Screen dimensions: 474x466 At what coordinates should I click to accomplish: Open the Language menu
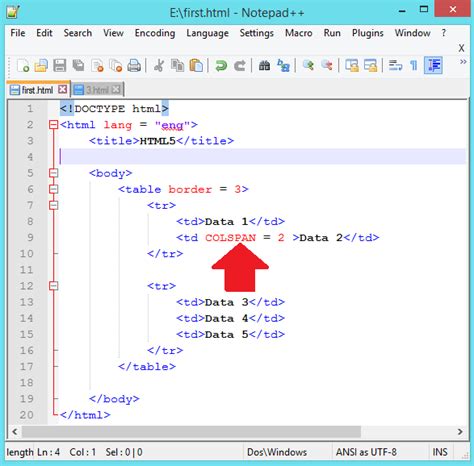(207, 33)
